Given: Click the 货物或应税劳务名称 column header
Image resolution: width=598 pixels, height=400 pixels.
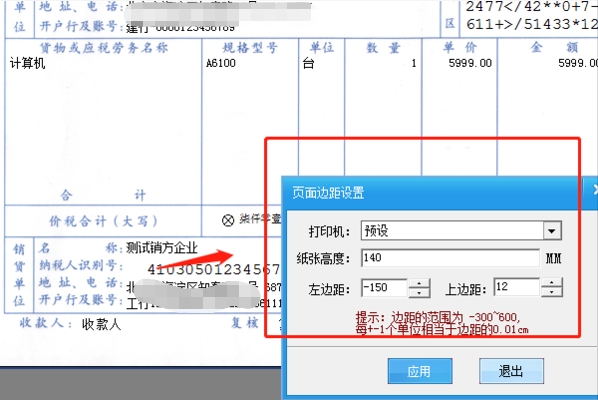Looking at the screenshot, I should (x=103, y=48).
